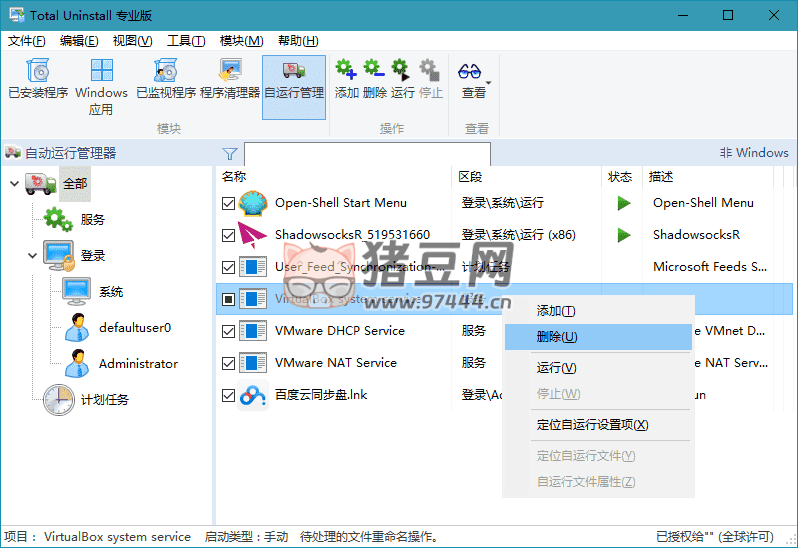Open the 已监视程序 module

click(166, 79)
